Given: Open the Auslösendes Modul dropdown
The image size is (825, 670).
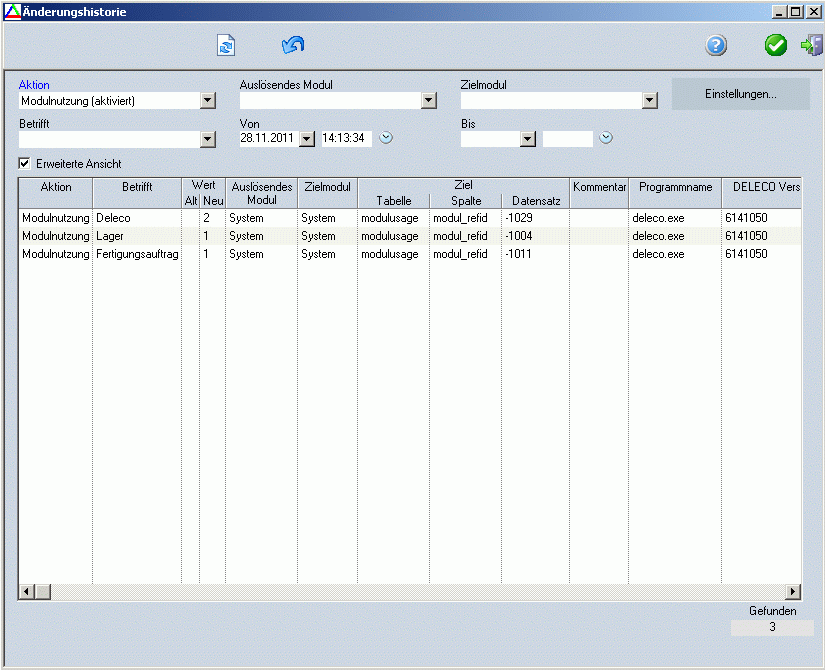Looking at the screenshot, I should click(x=428, y=100).
